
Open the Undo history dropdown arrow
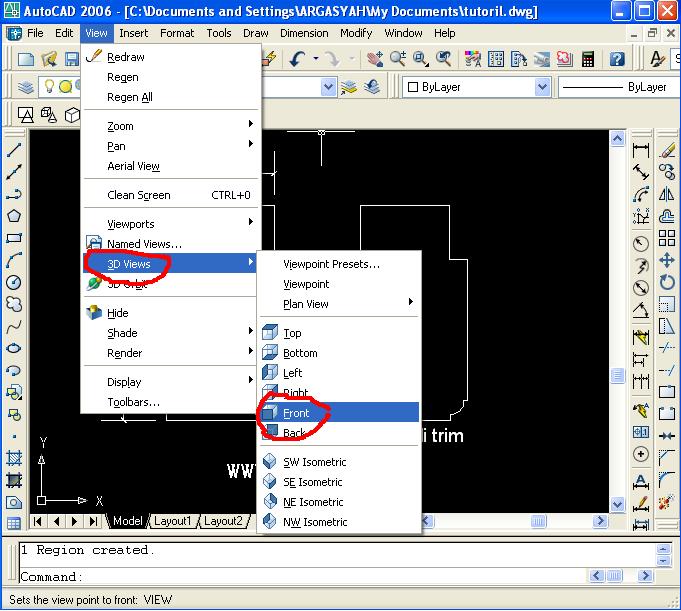[x=316, y=59]
